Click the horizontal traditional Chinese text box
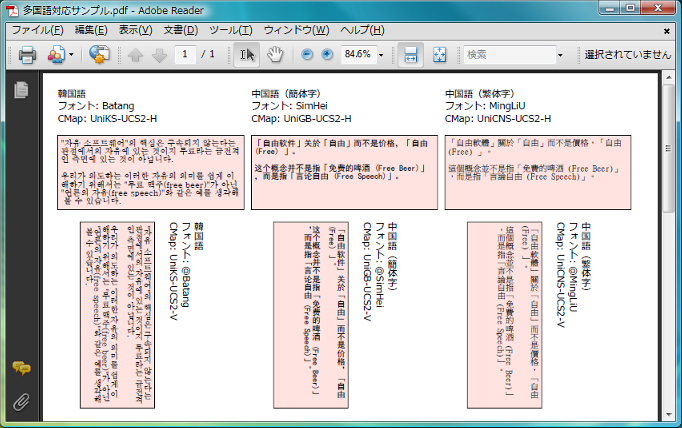 [538, 172]
